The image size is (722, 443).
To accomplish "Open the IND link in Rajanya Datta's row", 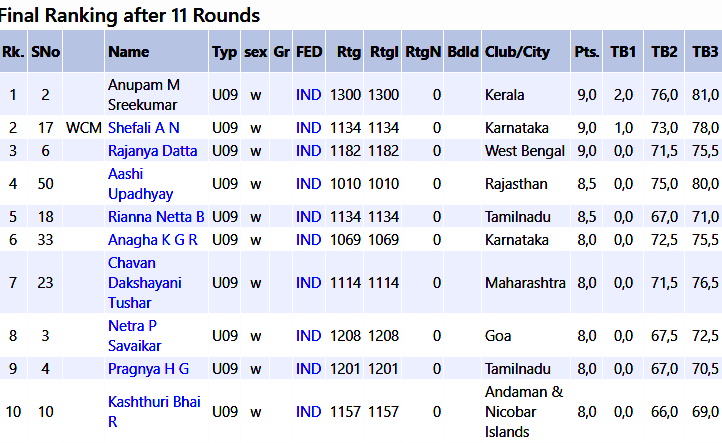I will [x=309, y=151].
